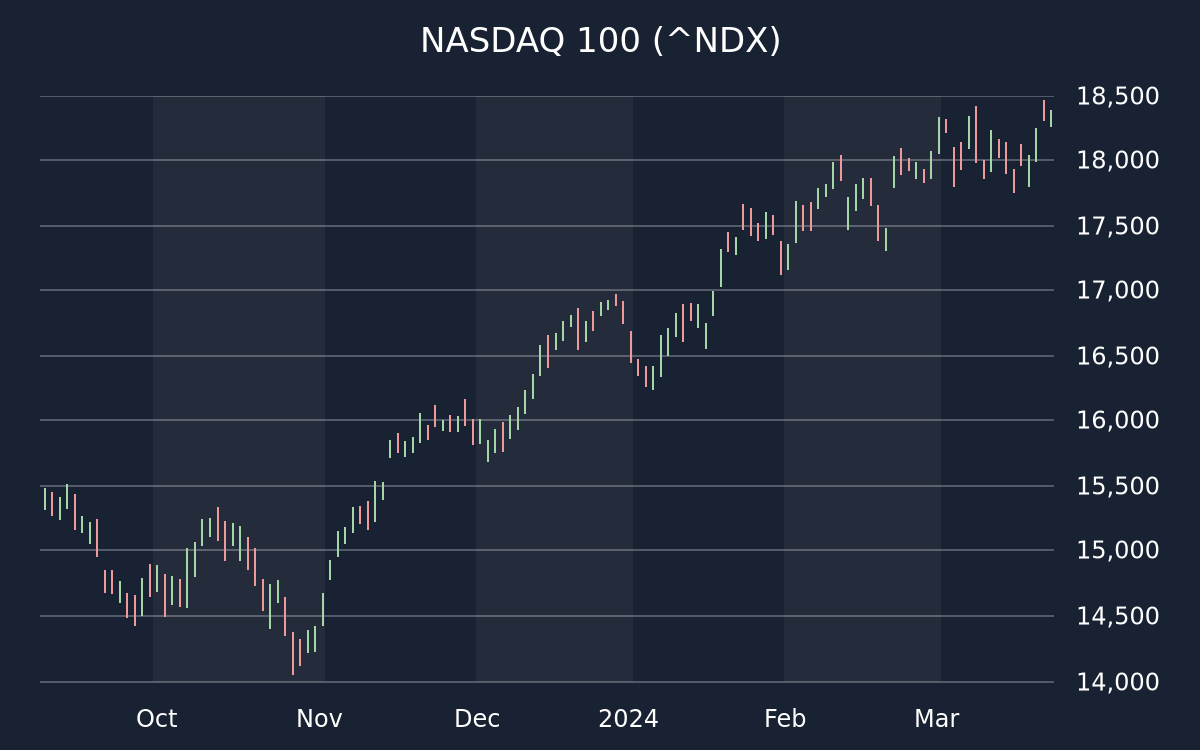The height and width of the screenshot is (750, 1200).
Task: Click the 18,500 price axis label
Action: [x=1117, y=97]
